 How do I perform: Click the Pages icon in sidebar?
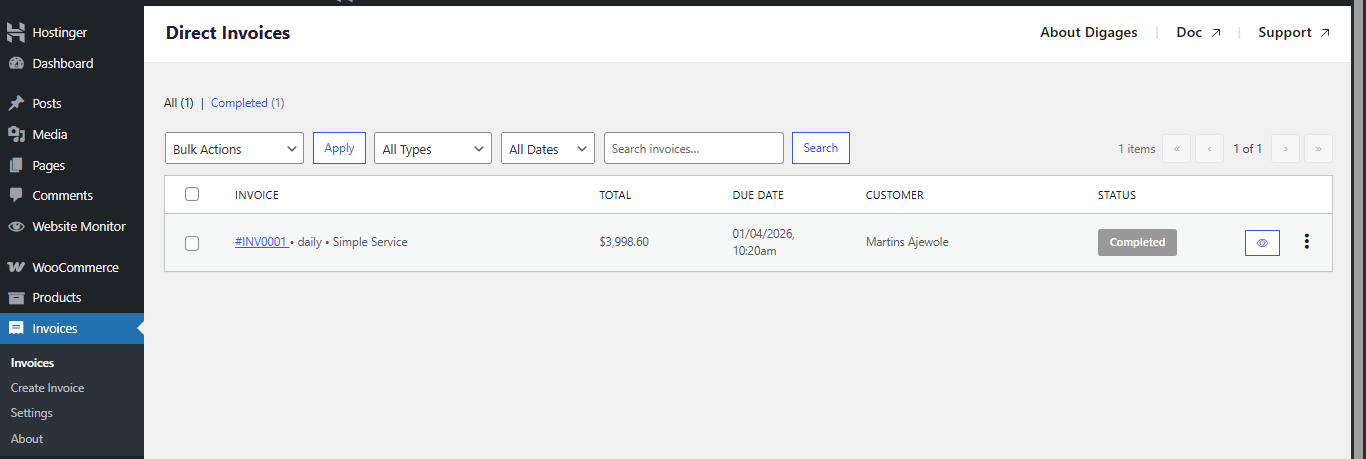16,165
